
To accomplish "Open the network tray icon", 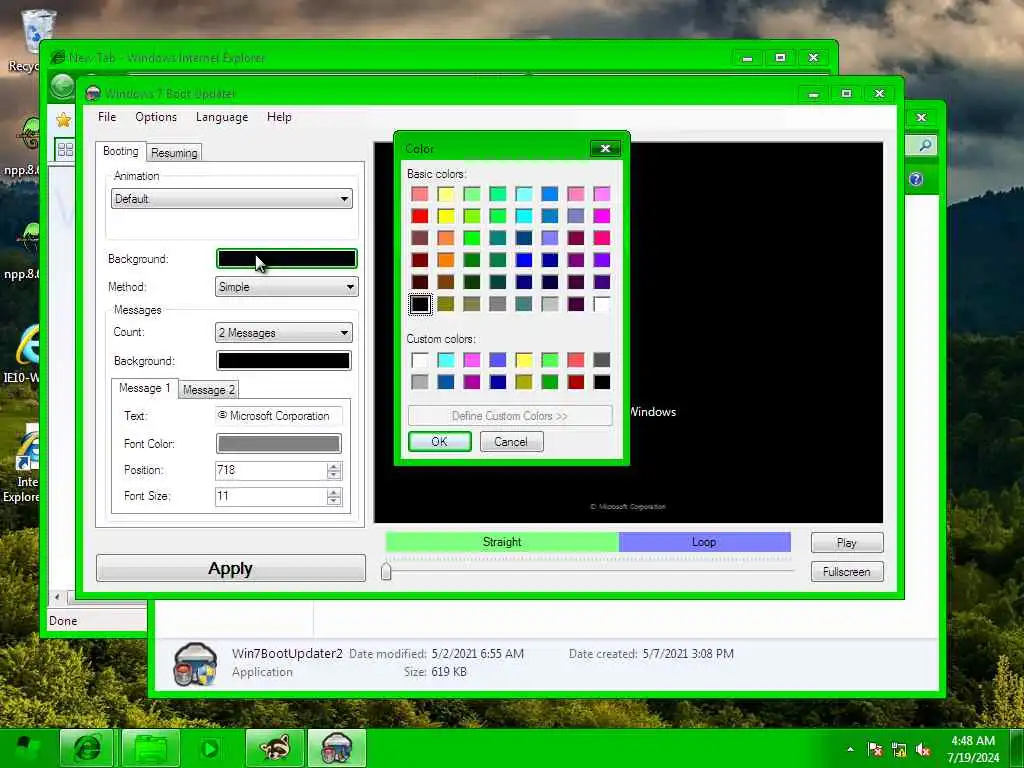I will [x=899, y=749].
